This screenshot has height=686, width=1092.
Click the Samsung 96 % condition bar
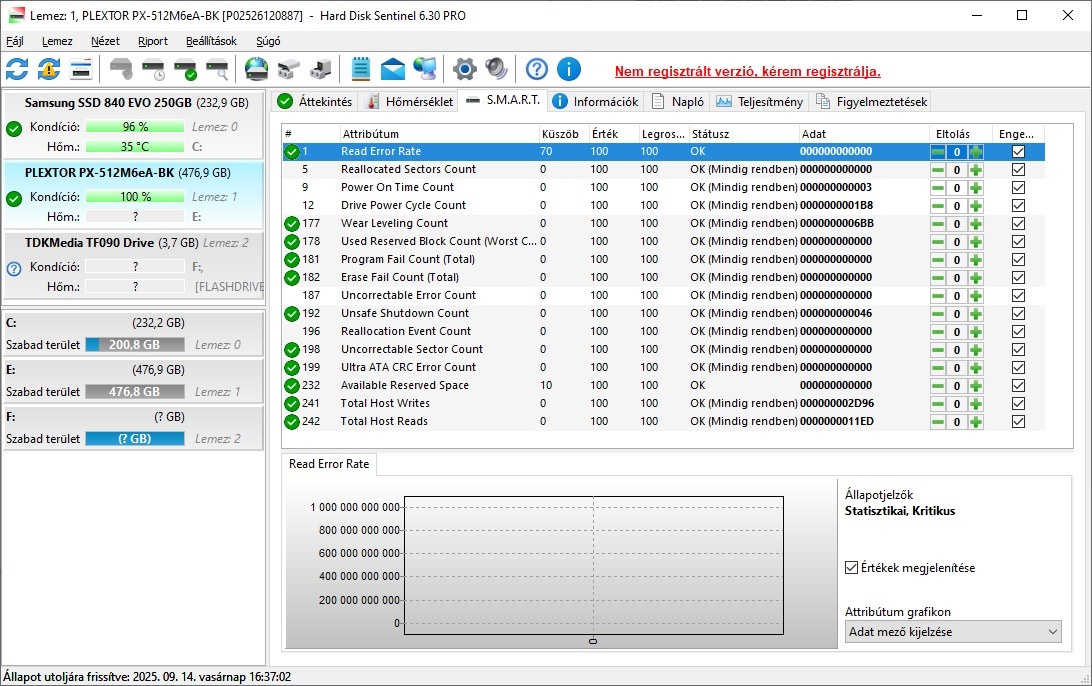click(134, 127)
